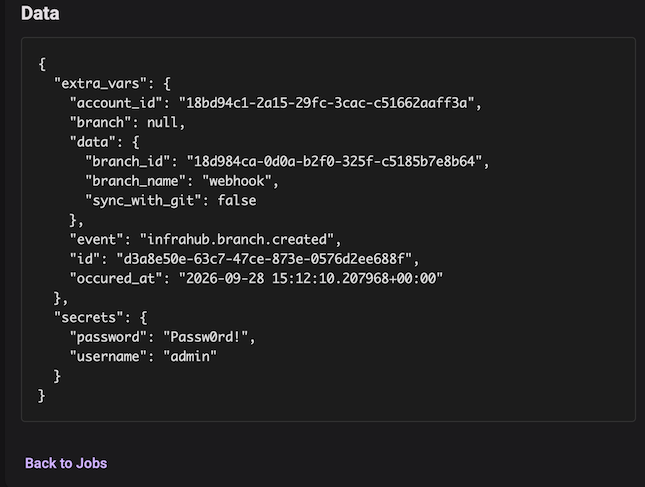This screenshot has height=487, width=645.
Task: Click the Data section heading
Action: click(x=40, y=13)
